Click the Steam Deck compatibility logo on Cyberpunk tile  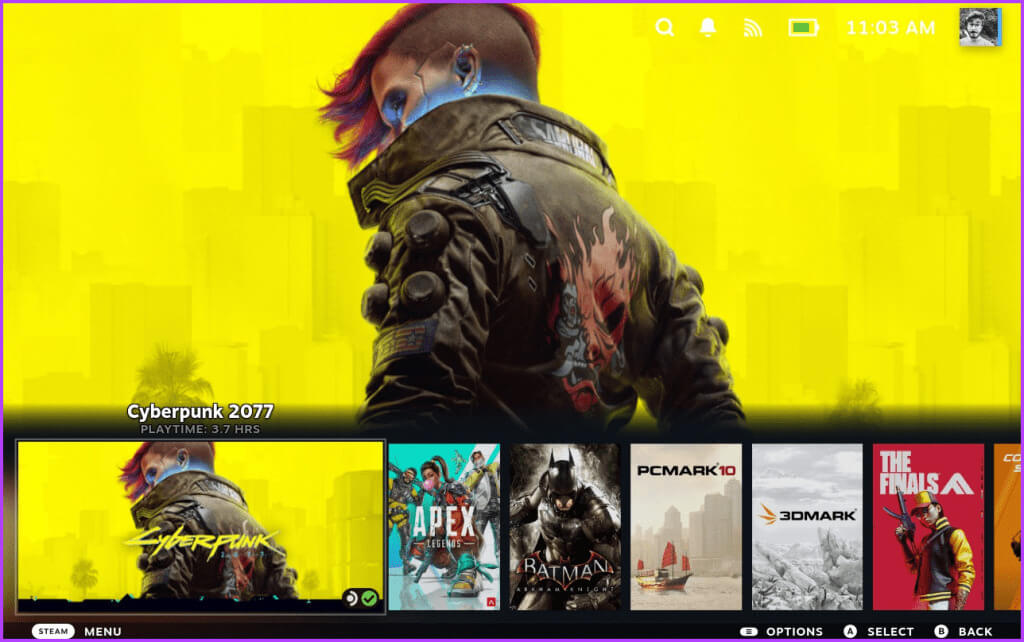[x=351, y=598]
